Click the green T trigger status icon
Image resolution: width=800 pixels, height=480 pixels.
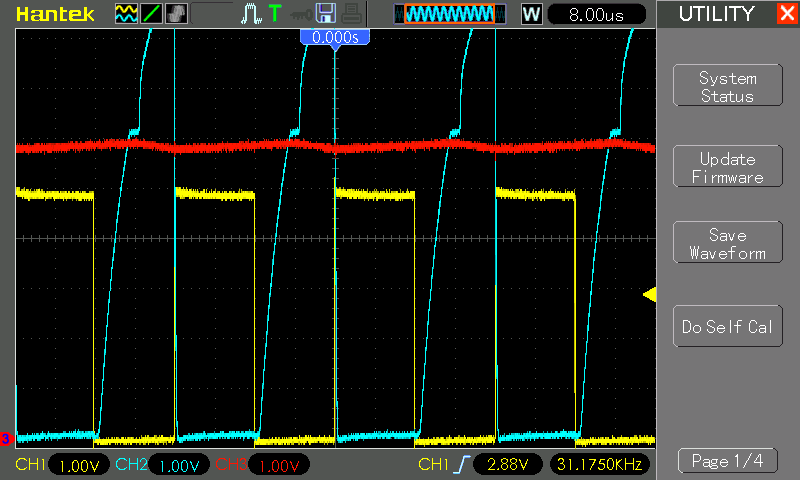(x=275, y=14)
